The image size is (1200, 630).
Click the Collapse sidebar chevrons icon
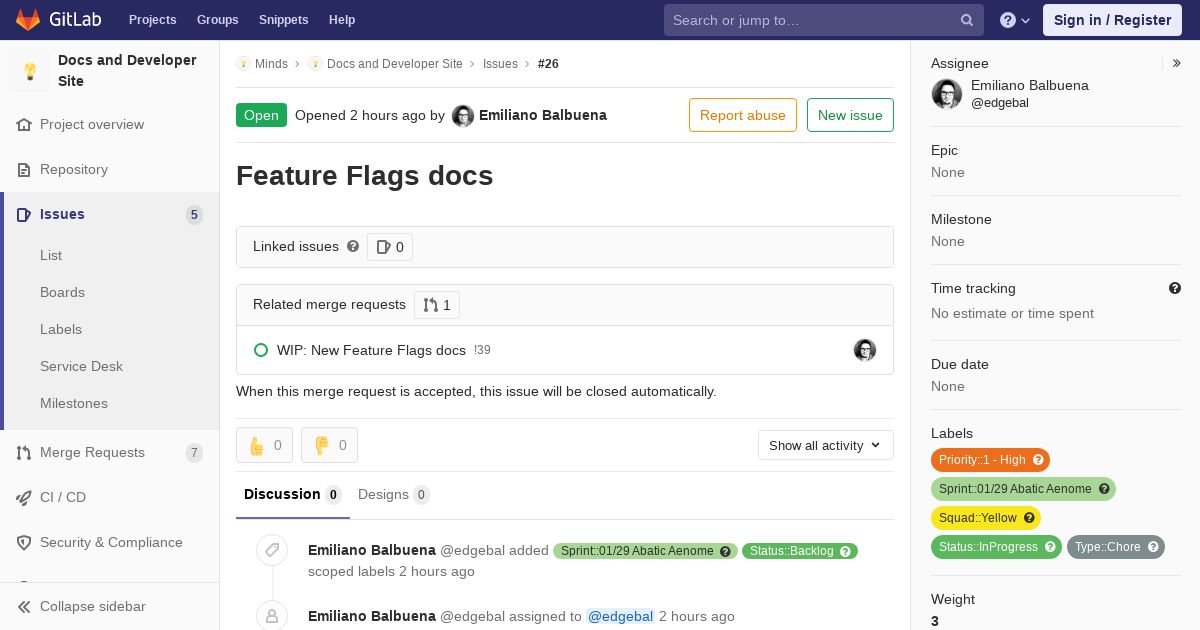(x=24, y=607)
